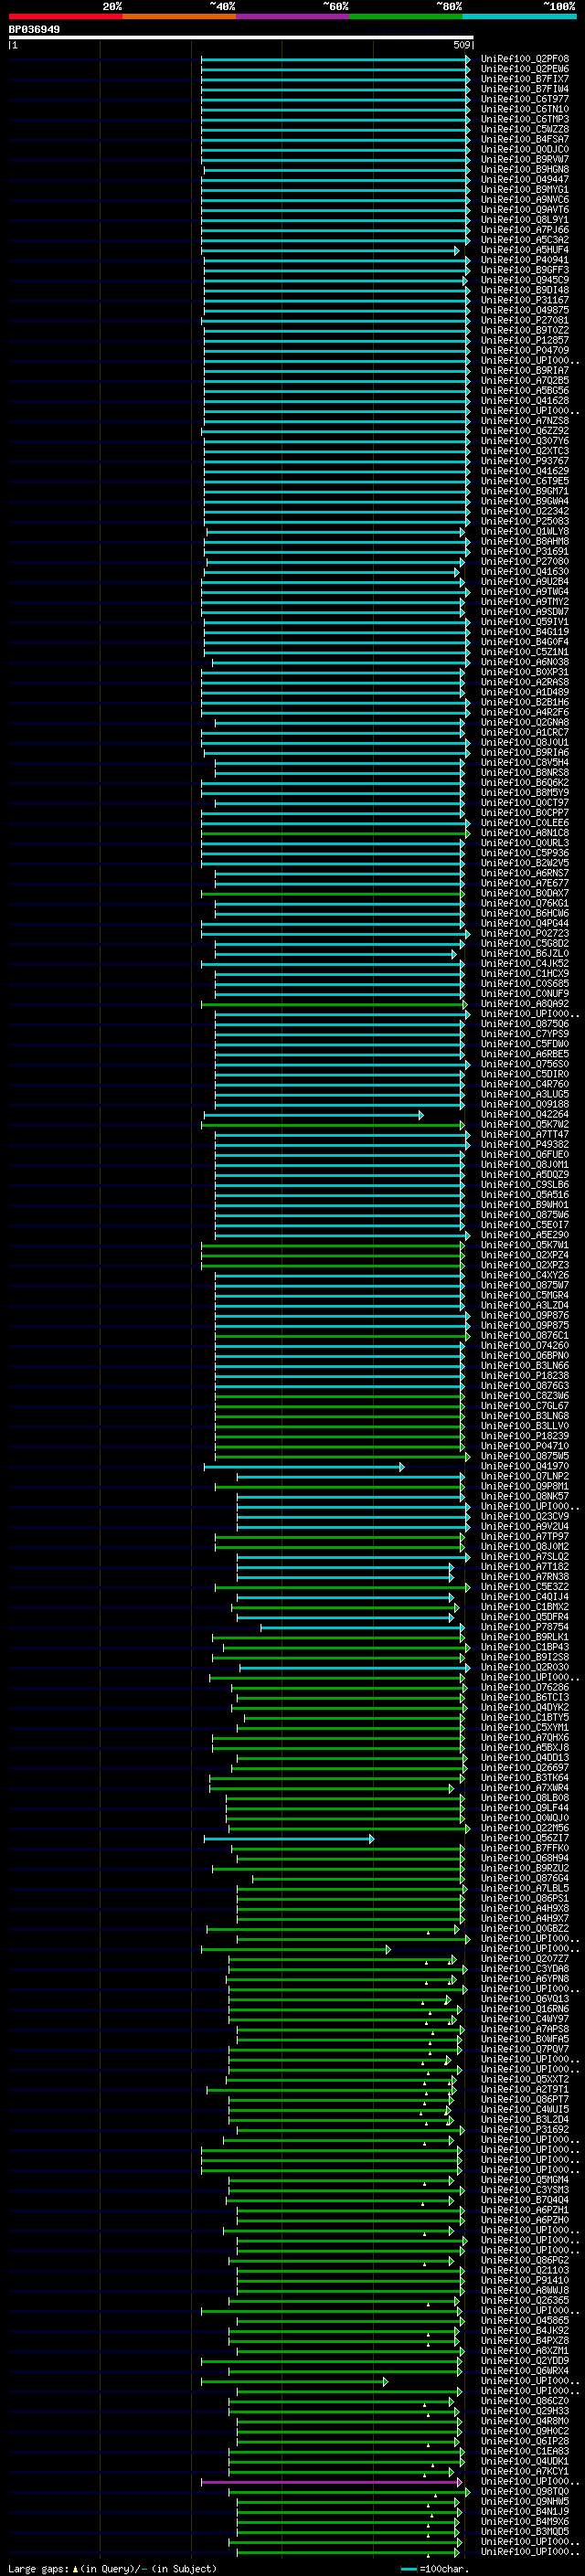Click the cyan ~100% identity legend segment

coord(520,16)
